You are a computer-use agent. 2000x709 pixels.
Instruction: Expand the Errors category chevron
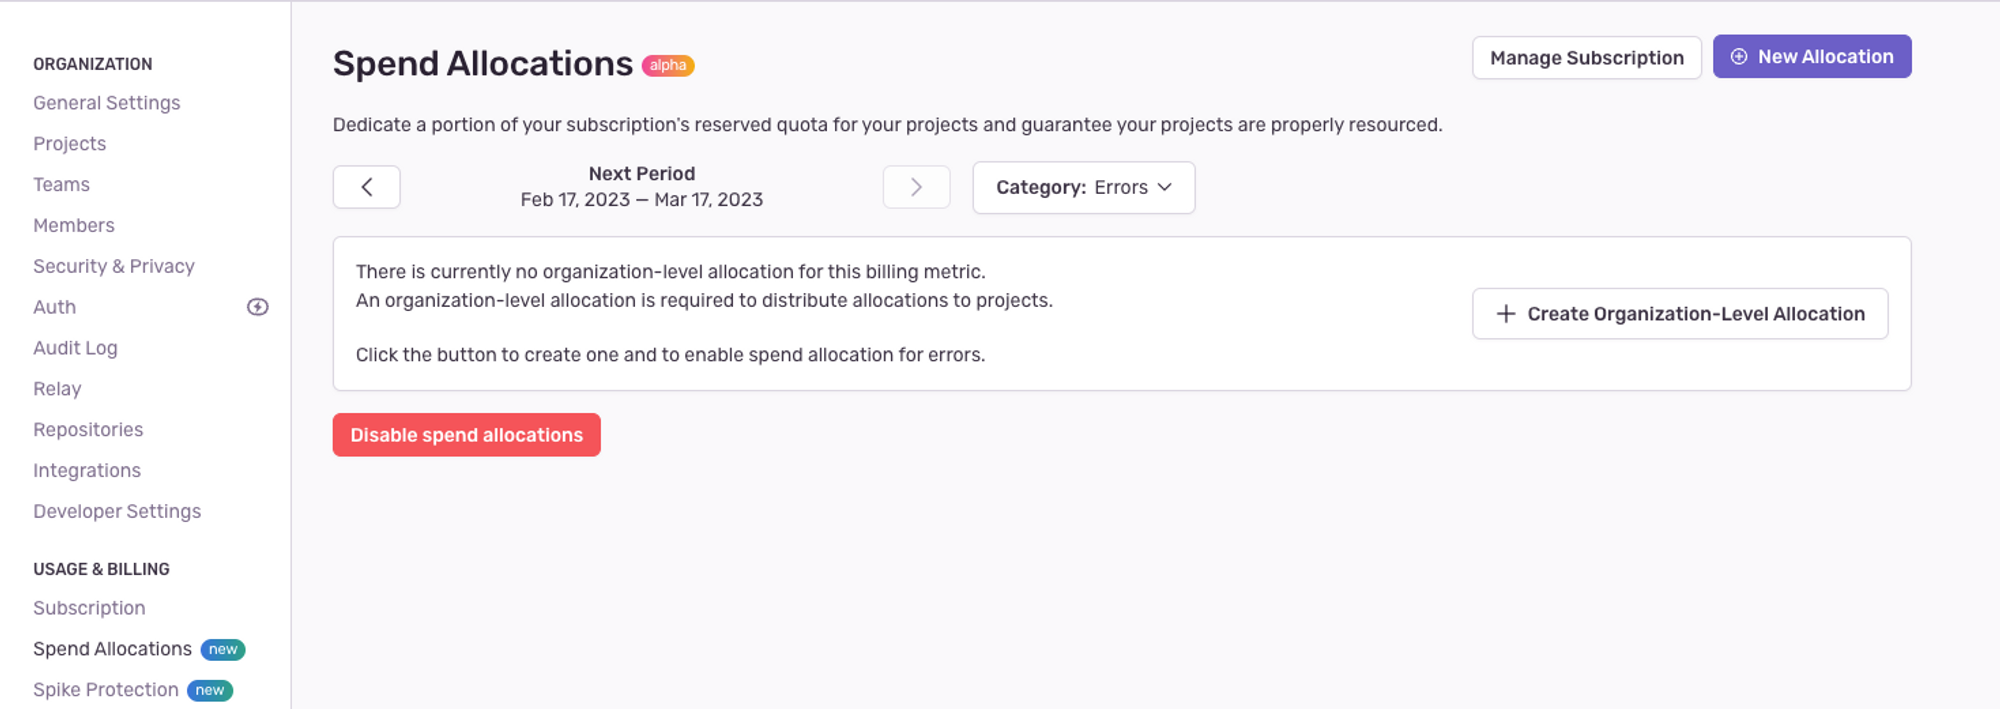(x=1164, y=187)
